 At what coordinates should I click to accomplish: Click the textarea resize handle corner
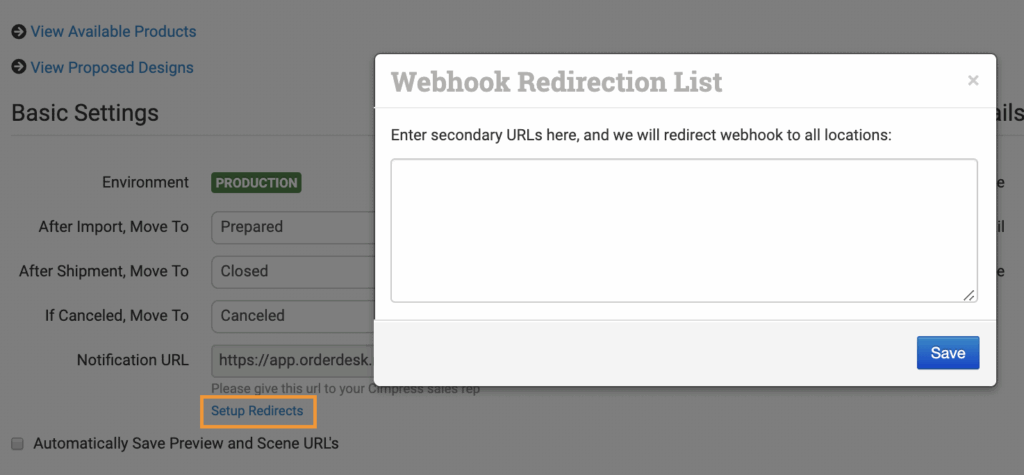pos(968,294)
